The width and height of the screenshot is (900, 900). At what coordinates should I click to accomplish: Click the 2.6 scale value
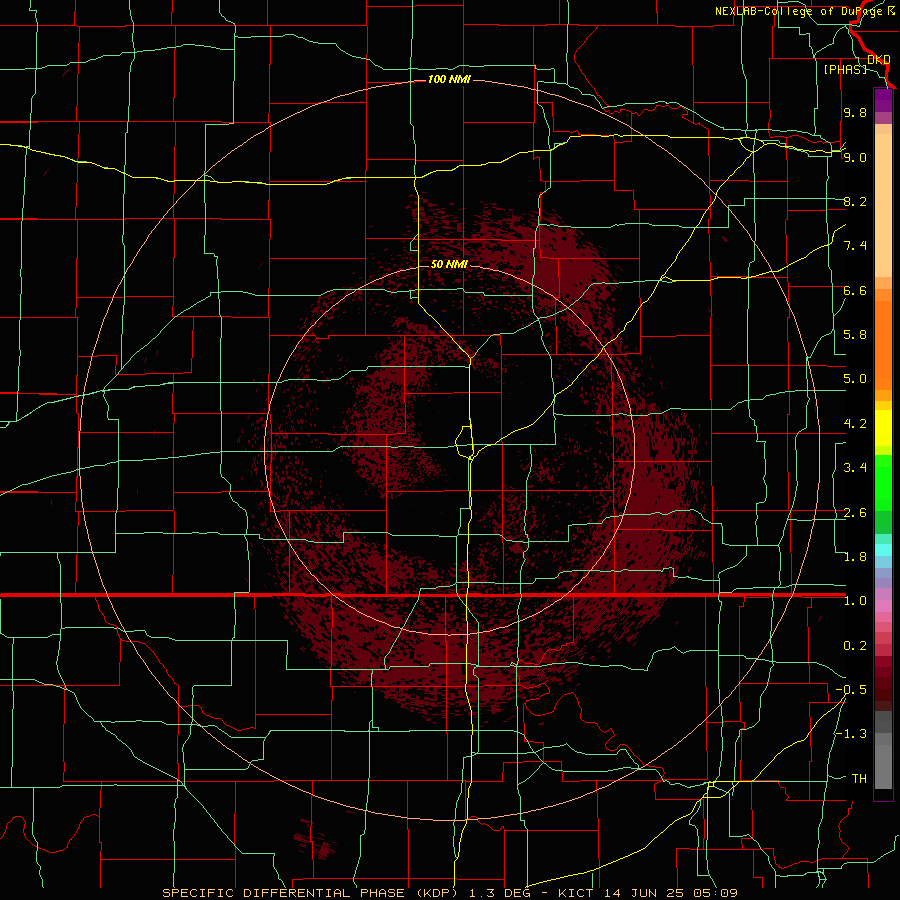[x=855, y=513]
